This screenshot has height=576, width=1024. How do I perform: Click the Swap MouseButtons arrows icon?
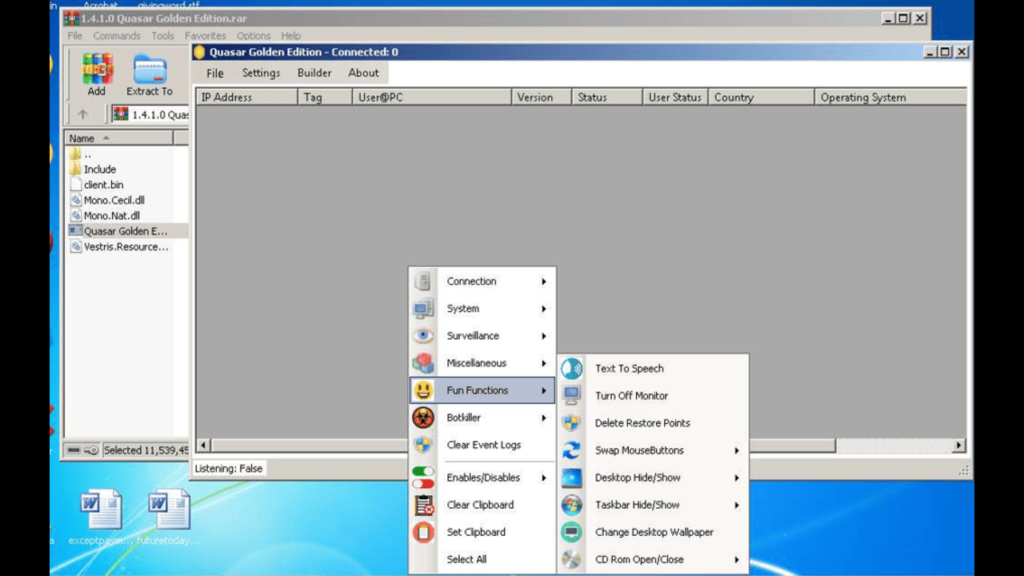[x=571, y=451]
